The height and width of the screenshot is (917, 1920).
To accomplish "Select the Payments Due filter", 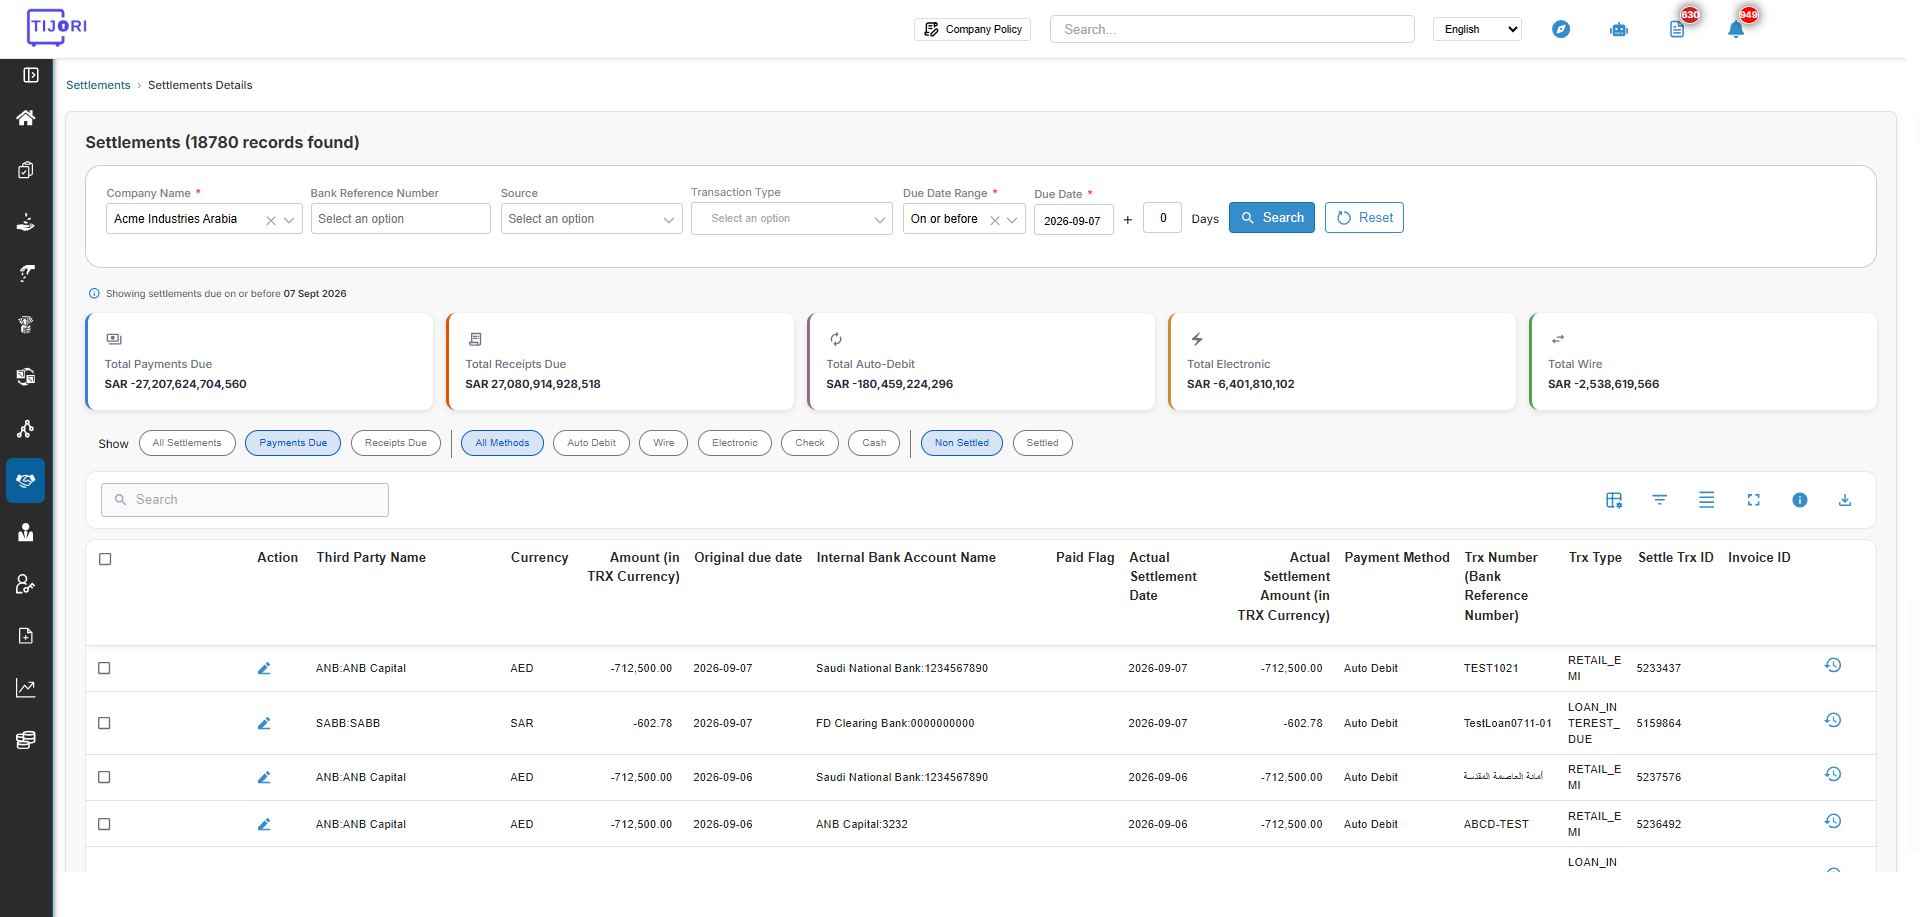I will [293, 443].
